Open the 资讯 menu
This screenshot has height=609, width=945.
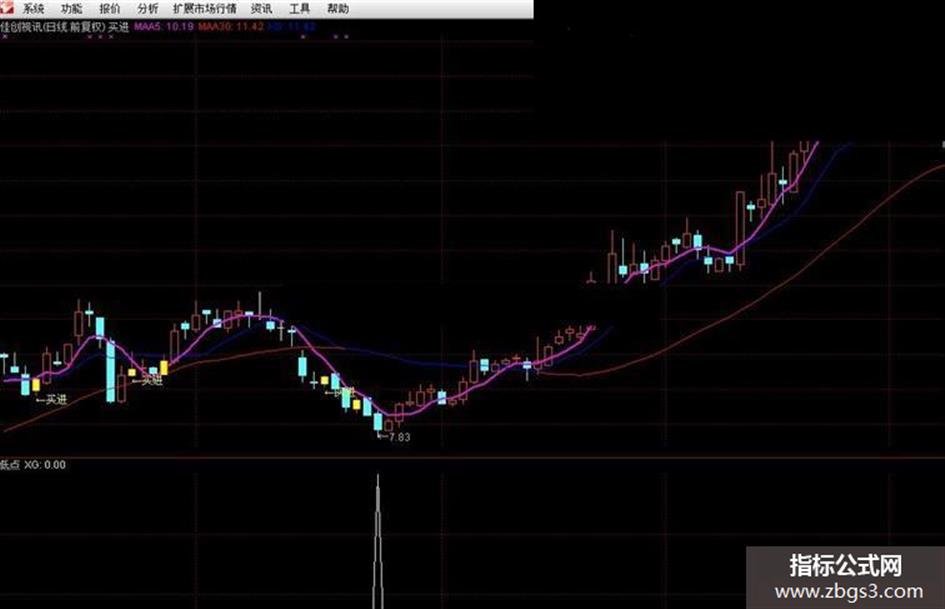[x=262, y=8]
